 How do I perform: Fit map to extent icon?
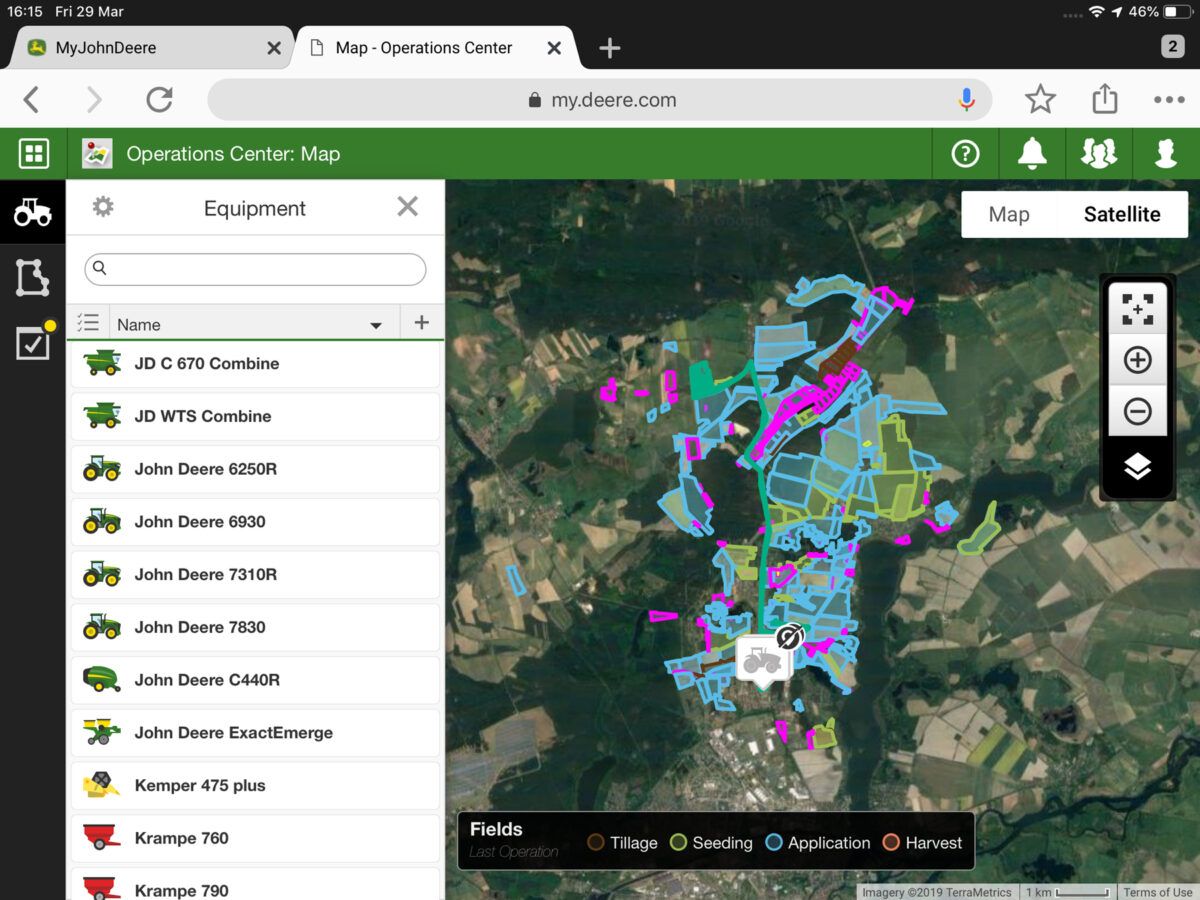tap(1137, 309)
